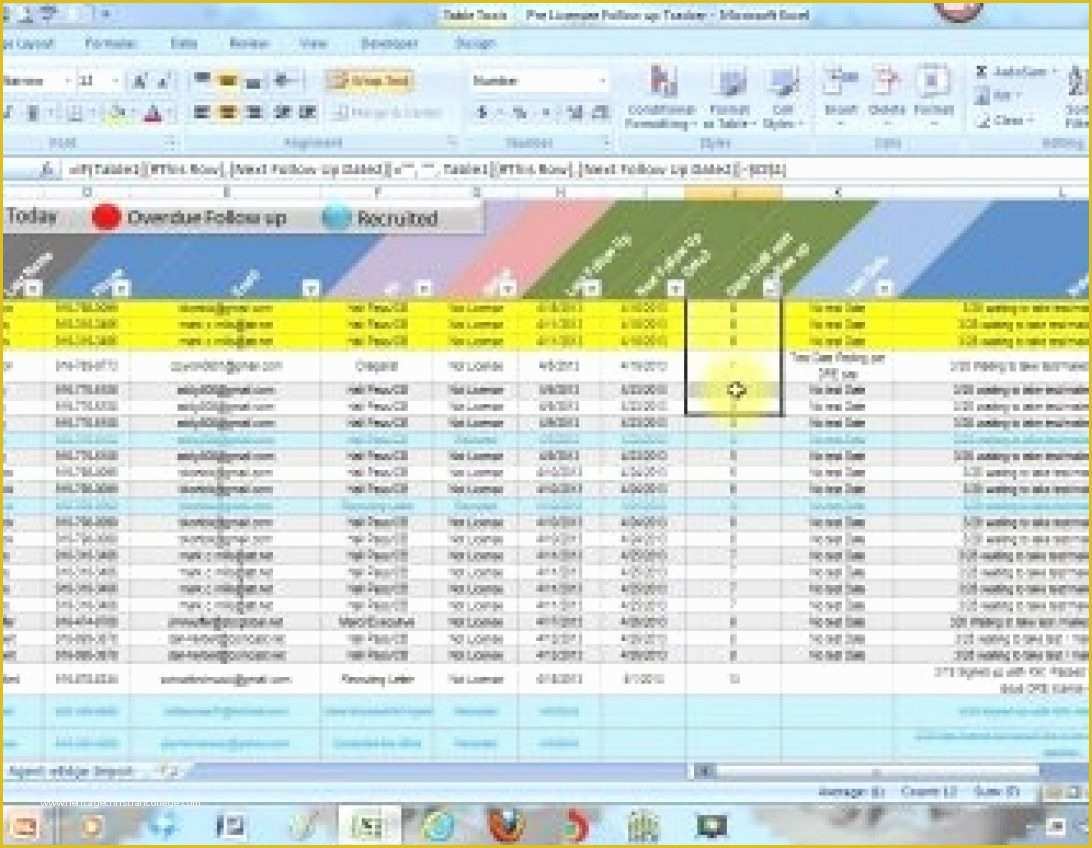Decrease decimal places
This screenshot has height=848, width=1092.
coord(600,112)
